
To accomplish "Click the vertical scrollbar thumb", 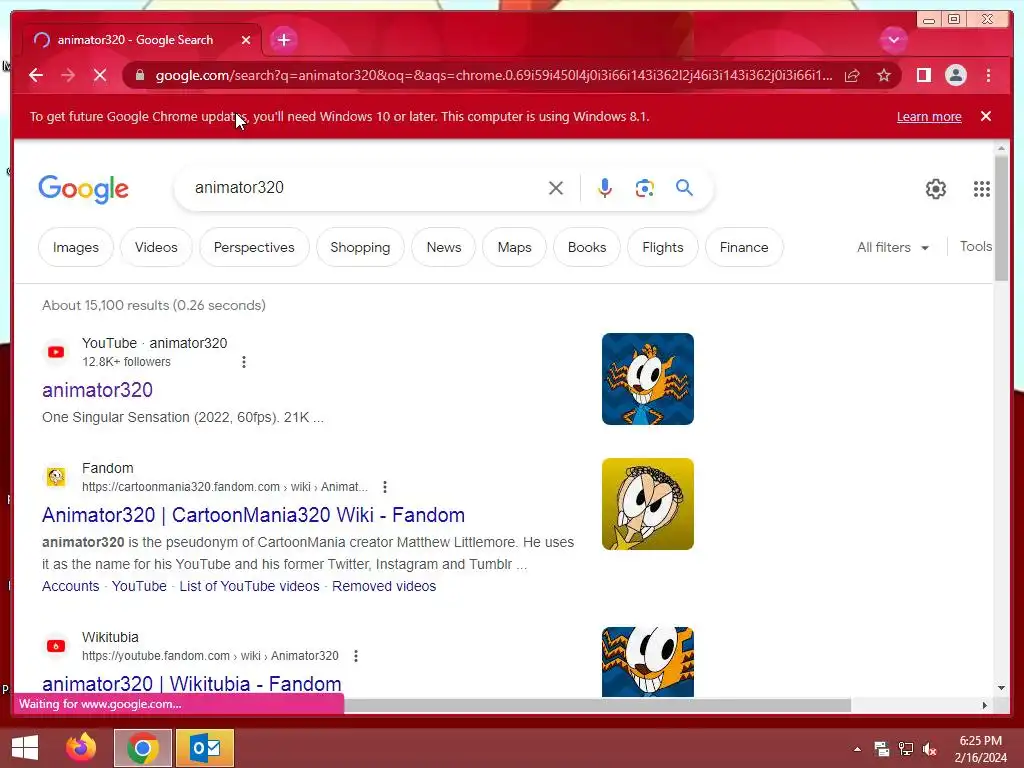I will pyautogui.click(x=1001, y=219).
